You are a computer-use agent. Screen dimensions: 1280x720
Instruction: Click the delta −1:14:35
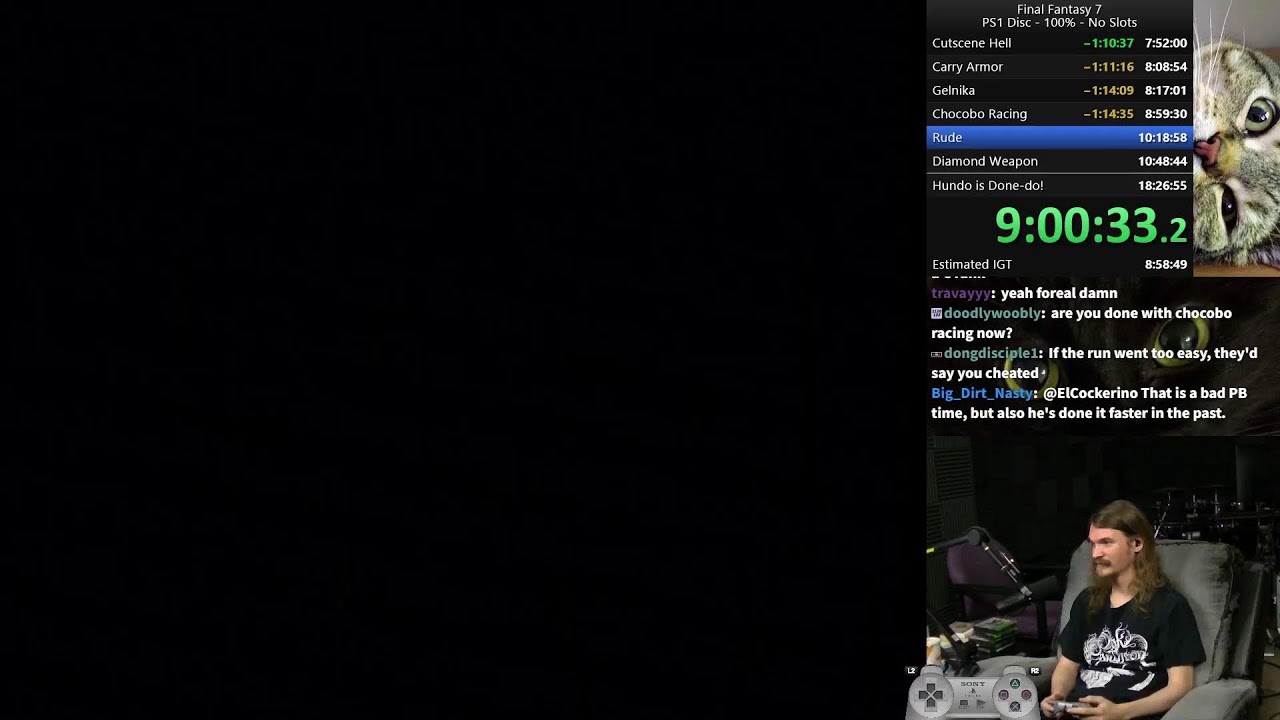(x=1108, y=114)
